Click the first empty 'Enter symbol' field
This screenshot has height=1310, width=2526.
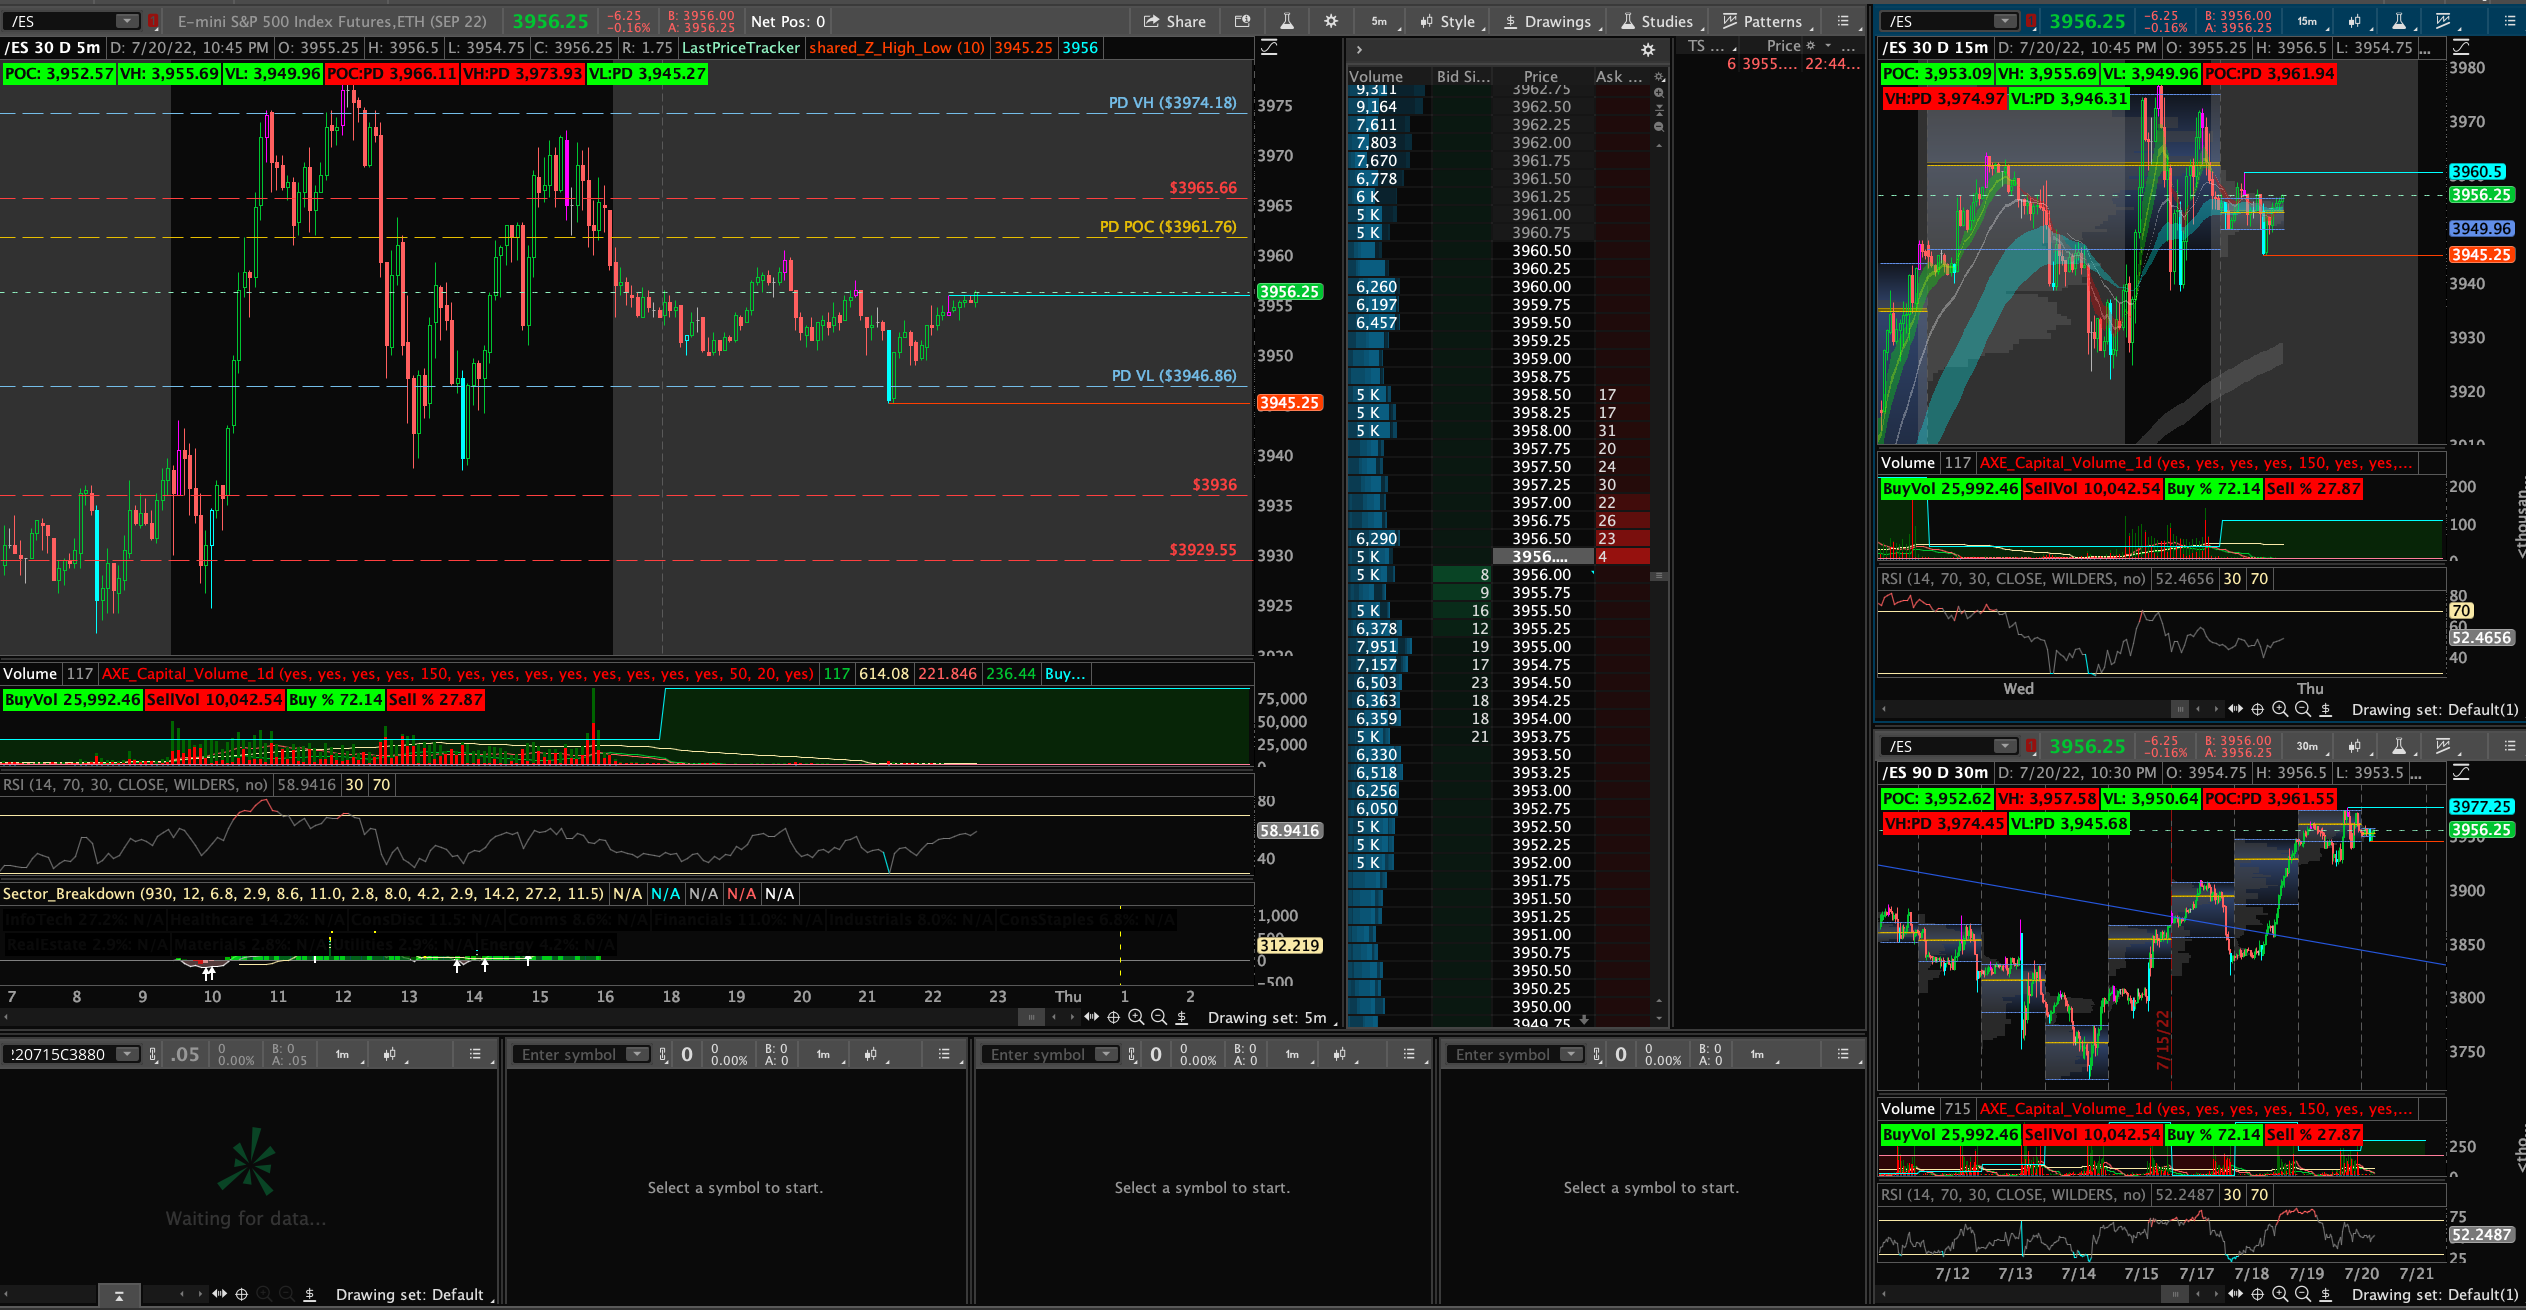click(x=570, y=1054)
